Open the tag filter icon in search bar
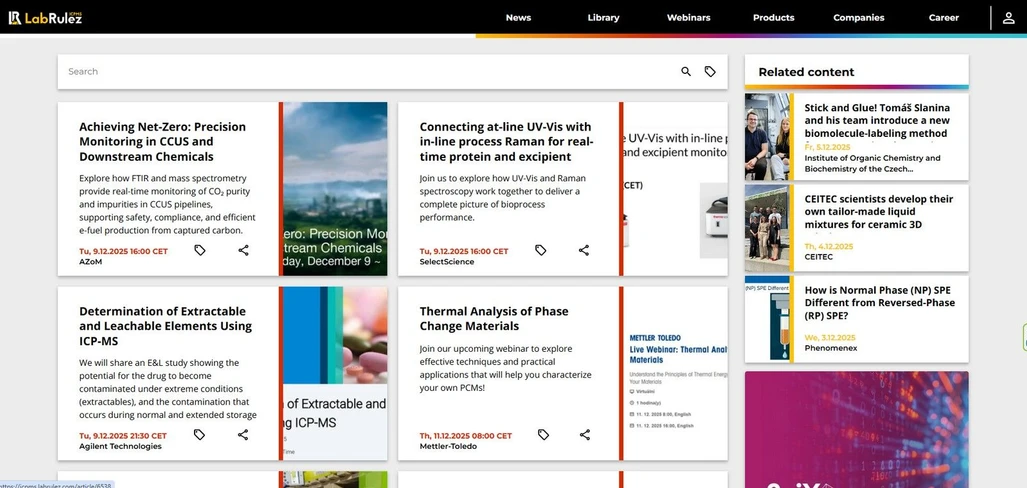This screenshot has height=488, width=1027. [x=710, y=71]
